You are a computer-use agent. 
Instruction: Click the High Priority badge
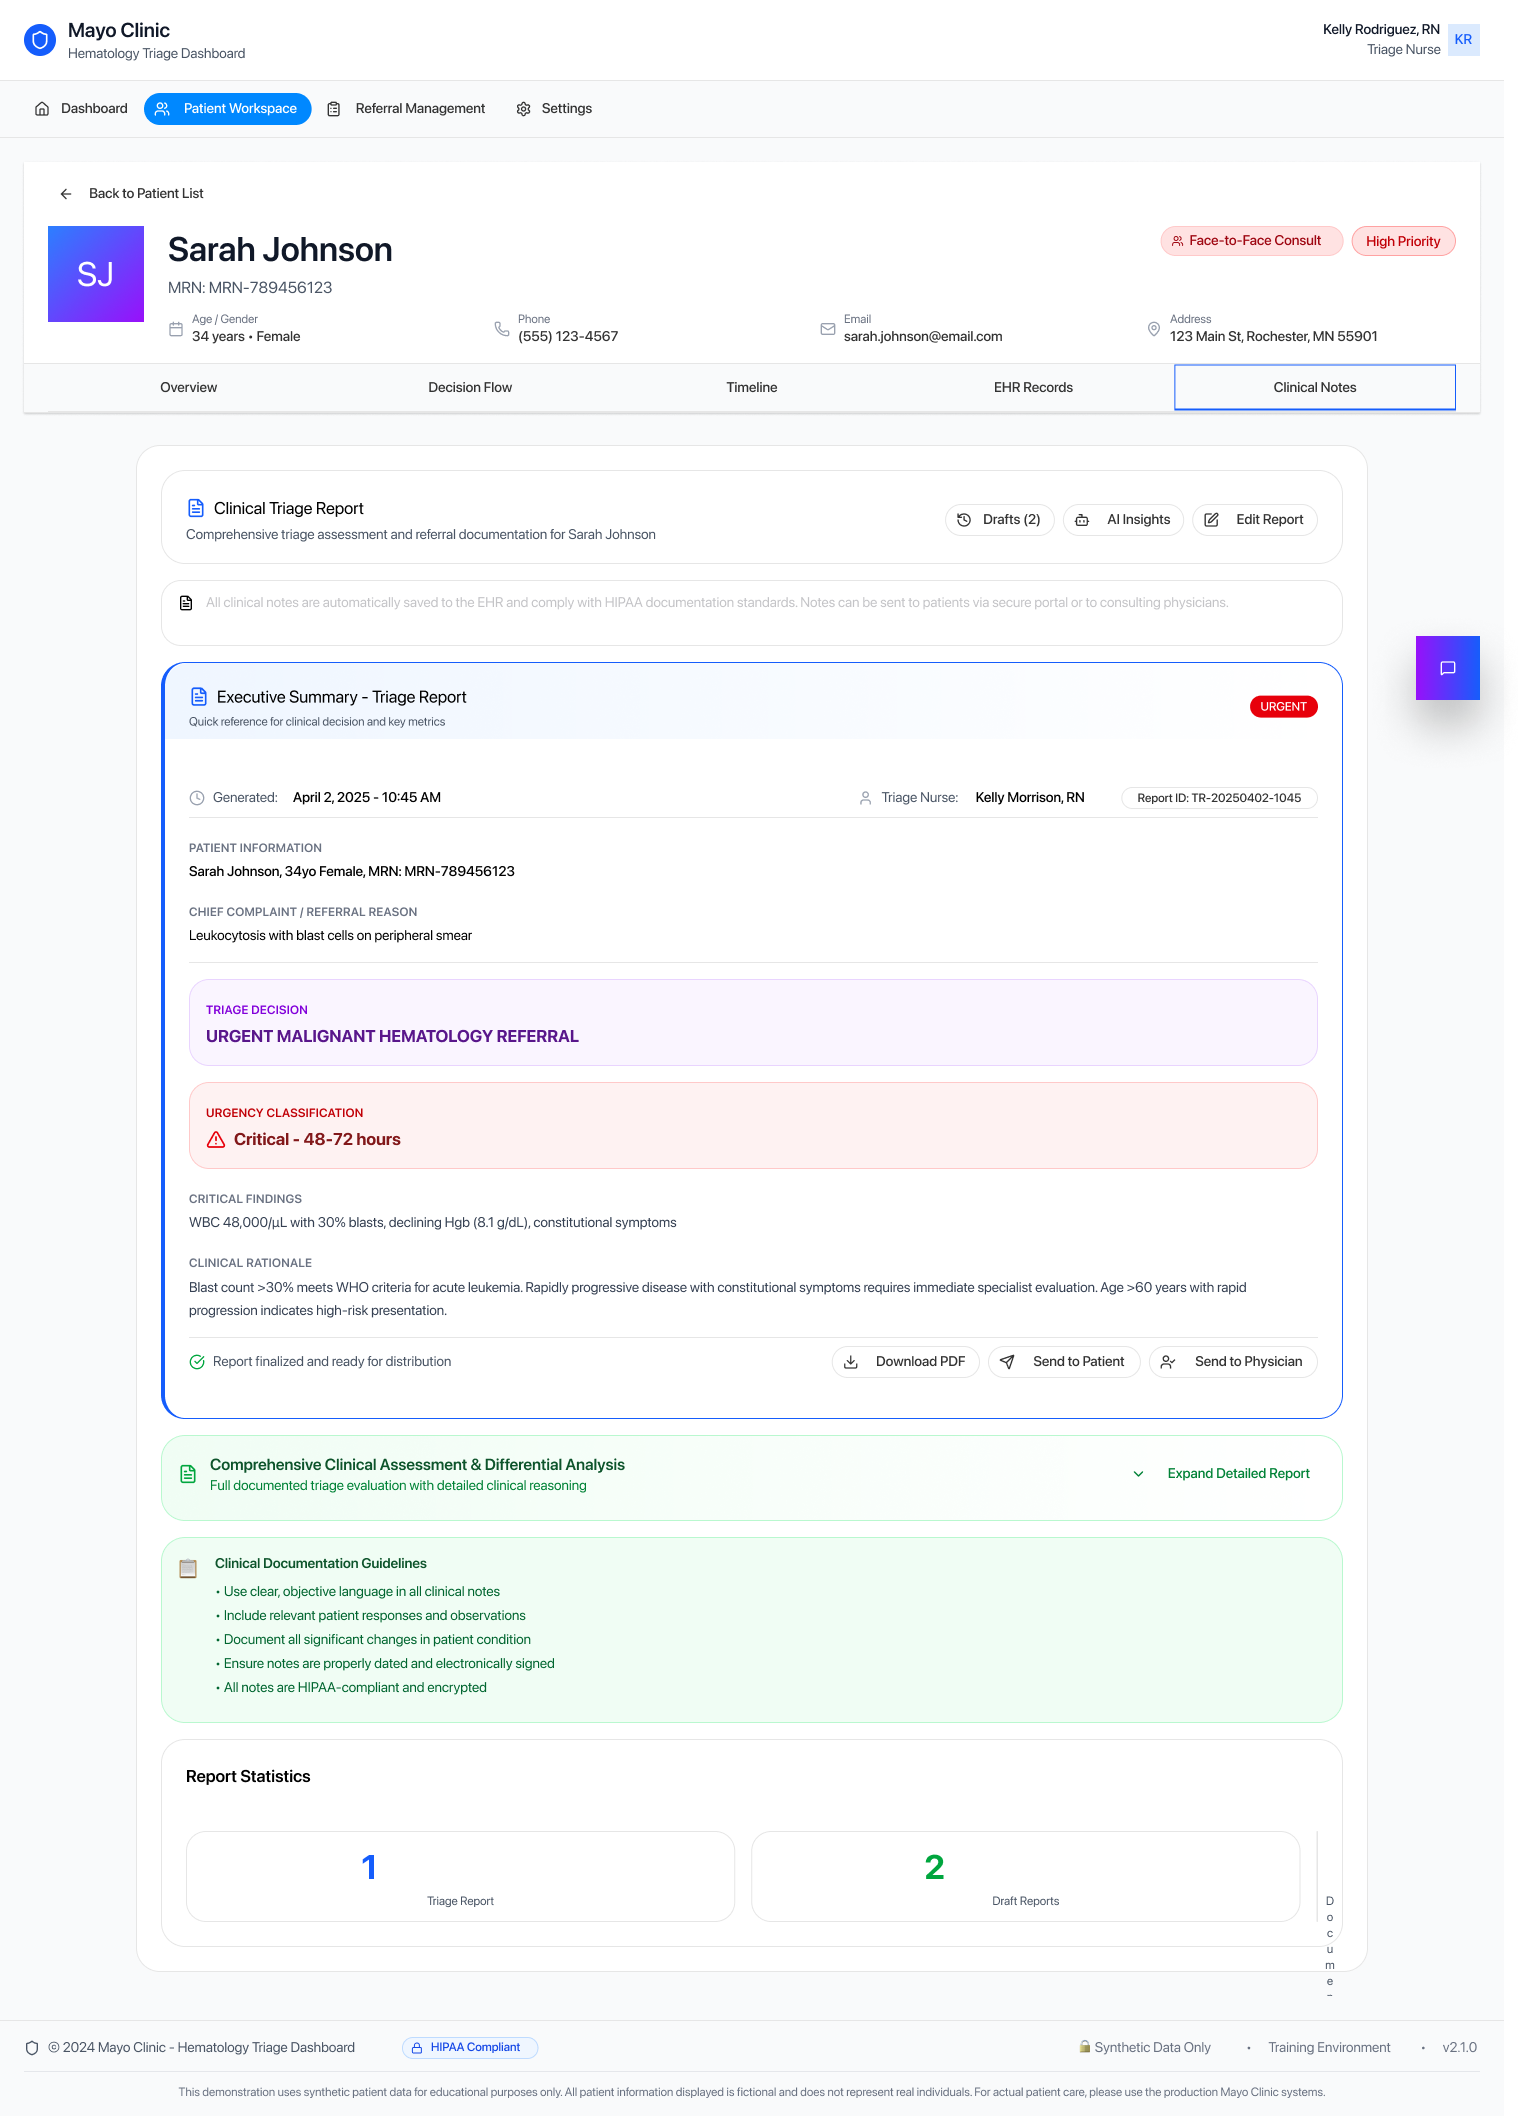(1403, 242)
